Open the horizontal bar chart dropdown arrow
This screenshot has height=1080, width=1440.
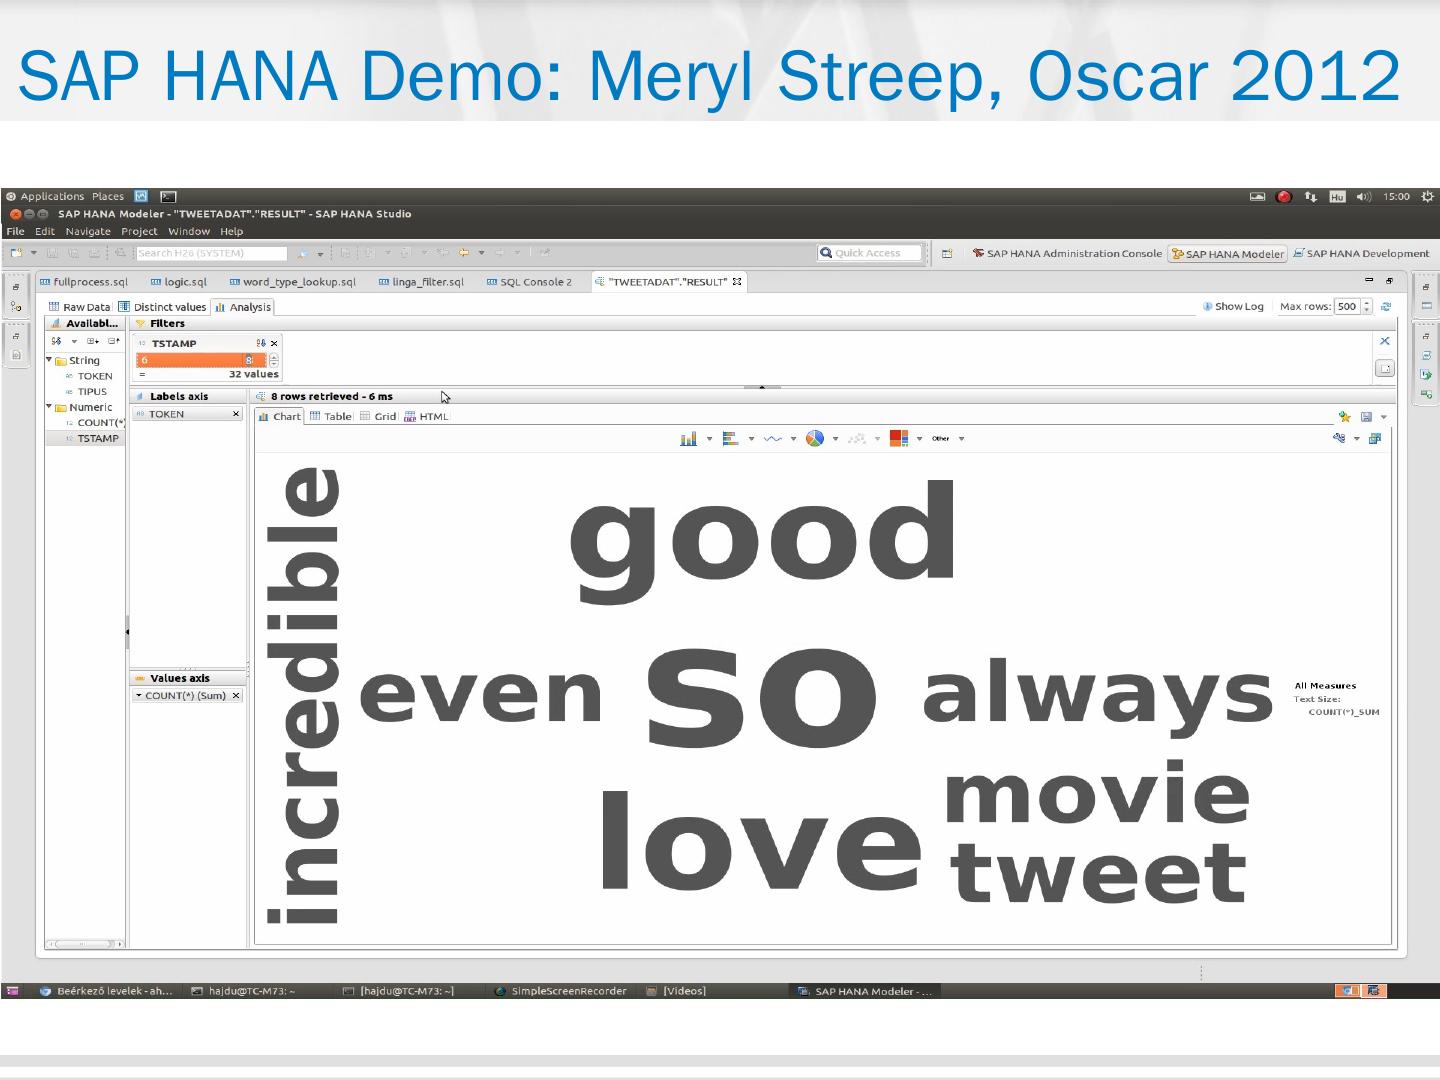click(x=751, y=439)
